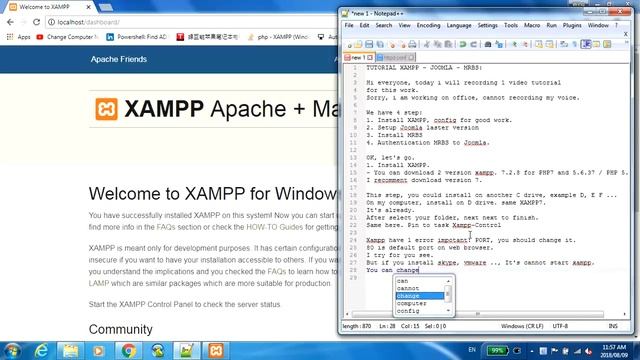Click the XAMPP icon on the taskbar
This screenshot has width=640, height=360.
pyautogui.click(x=216, y=351)
